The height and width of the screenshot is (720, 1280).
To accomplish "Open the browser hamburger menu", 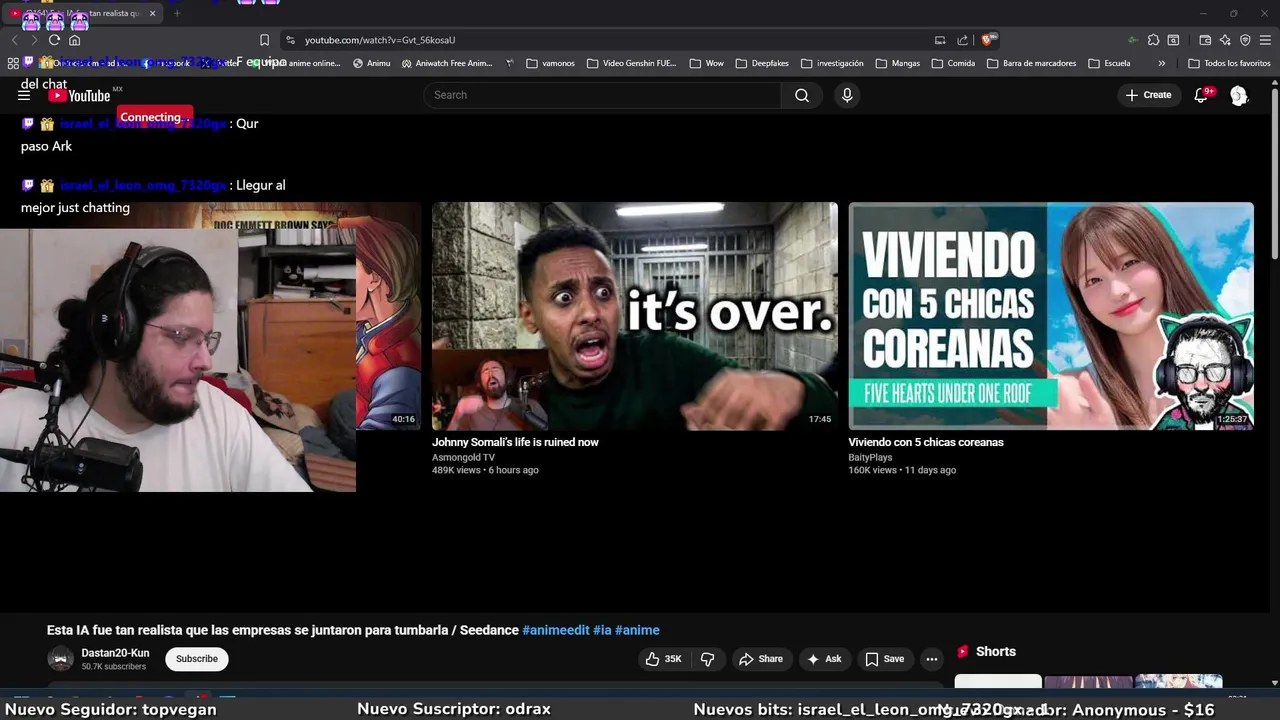I will point(1265,40).
